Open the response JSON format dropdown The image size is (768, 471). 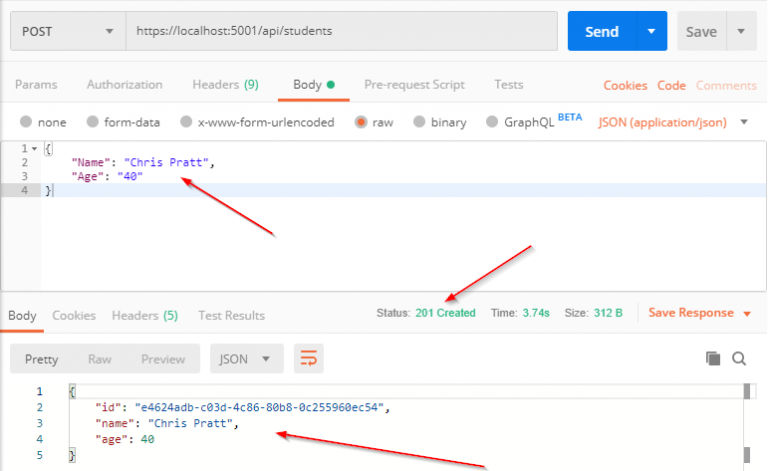[246, 359]
